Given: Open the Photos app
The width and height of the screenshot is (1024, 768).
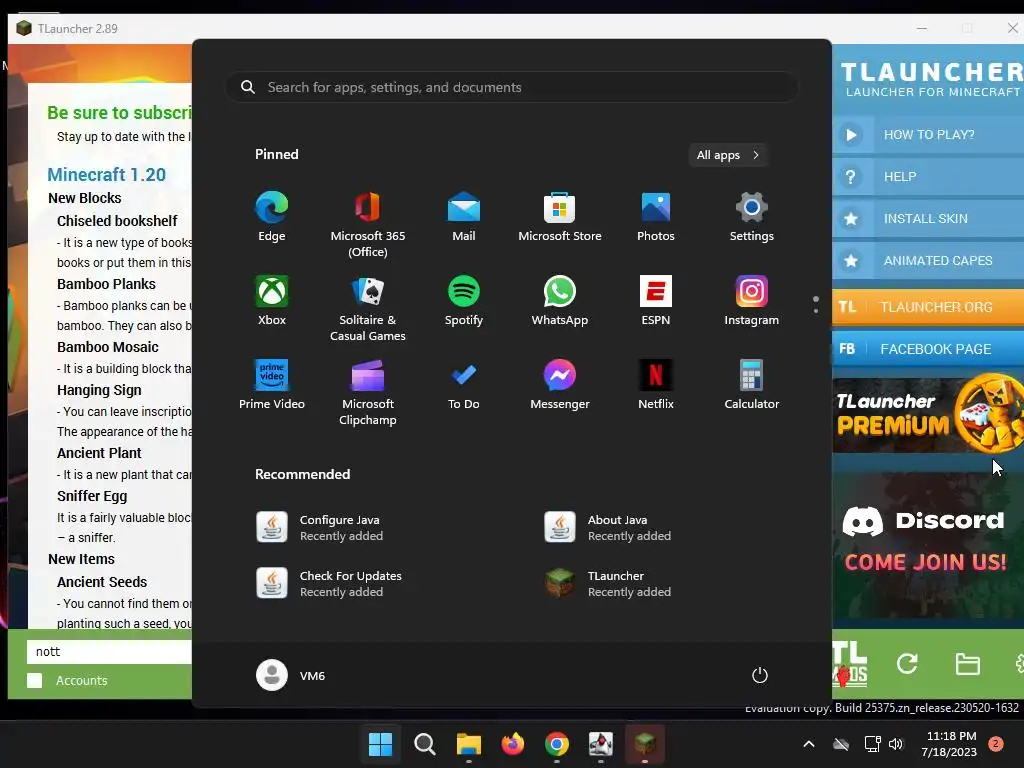Looking at the screenshot, I should (x=656, y=217).
